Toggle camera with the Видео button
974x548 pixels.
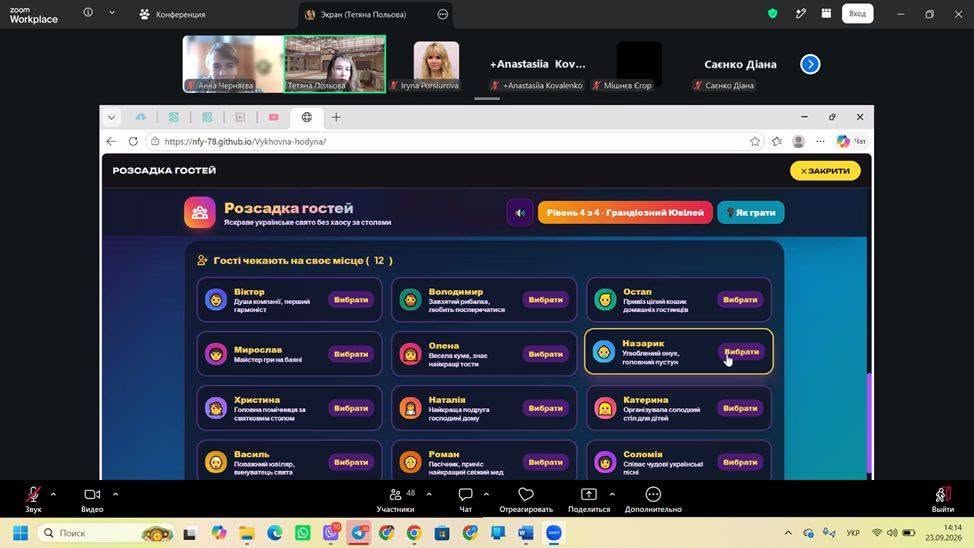92,495
